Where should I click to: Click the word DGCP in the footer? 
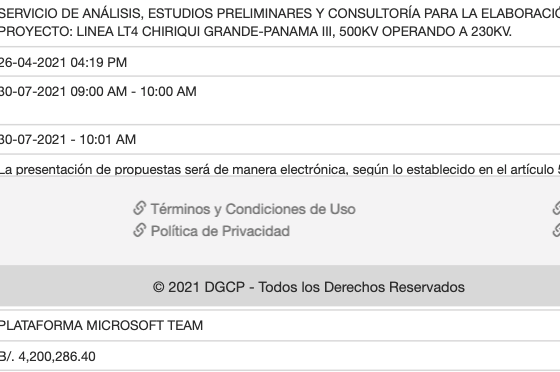[224, 287]
